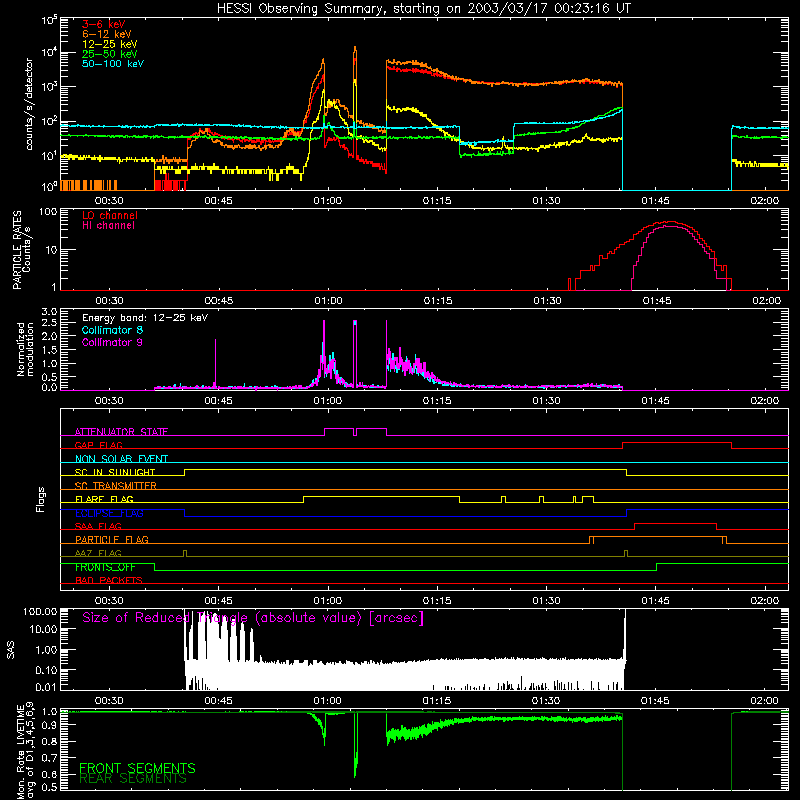800x800 pixels.
Task: Click the "GAP FLAG" label
Action: (x=98, y=445)
